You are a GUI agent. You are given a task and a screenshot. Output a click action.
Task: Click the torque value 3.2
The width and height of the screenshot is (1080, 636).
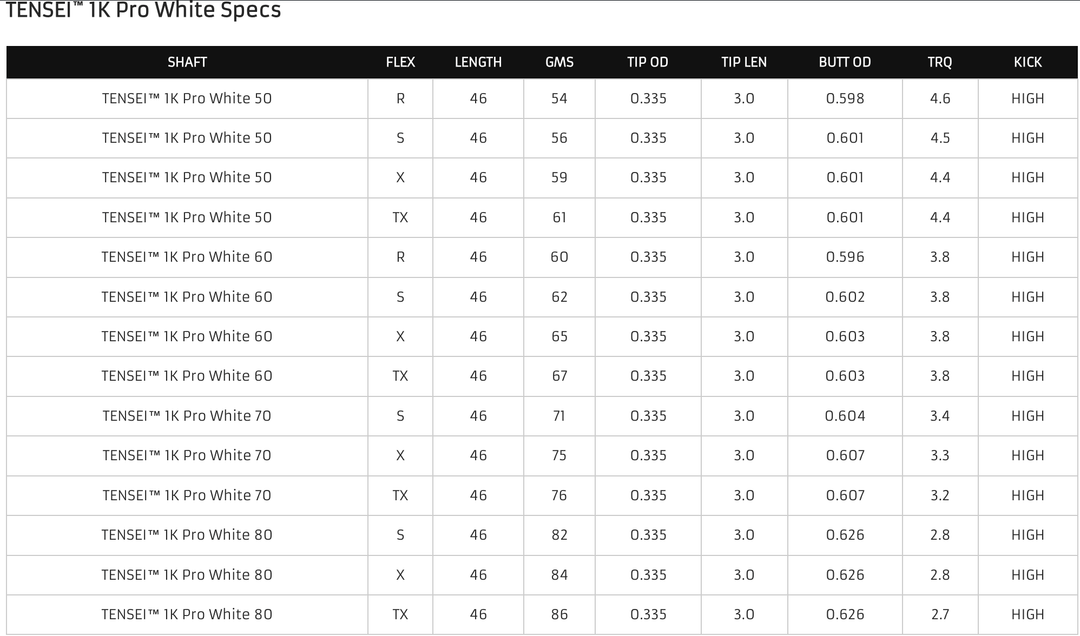coord(940,495)
